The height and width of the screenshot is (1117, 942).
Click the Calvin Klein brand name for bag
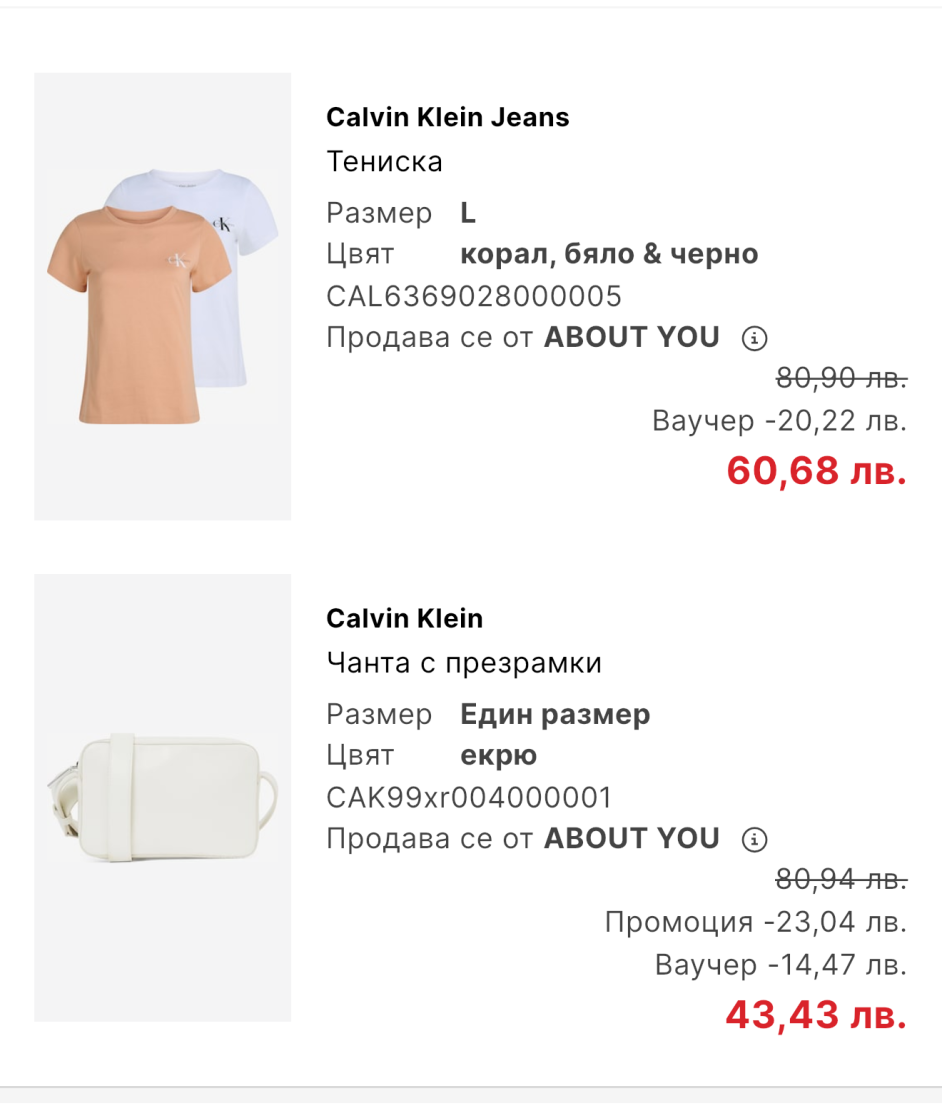coord(404,618)
